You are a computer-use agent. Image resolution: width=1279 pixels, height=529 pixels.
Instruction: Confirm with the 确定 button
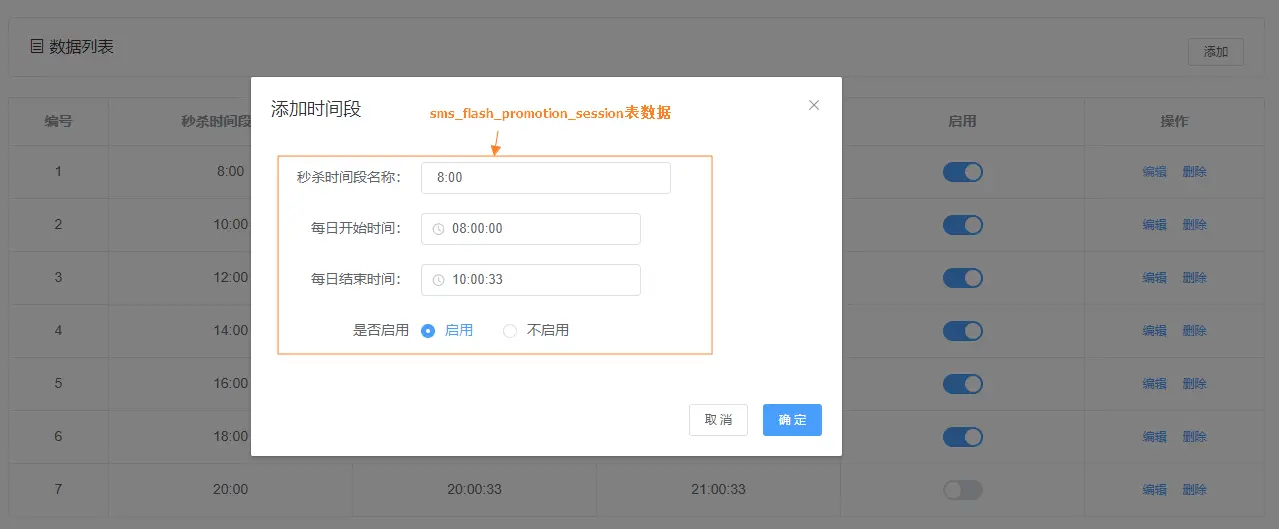pyautogui.click(x=792, y=420)
